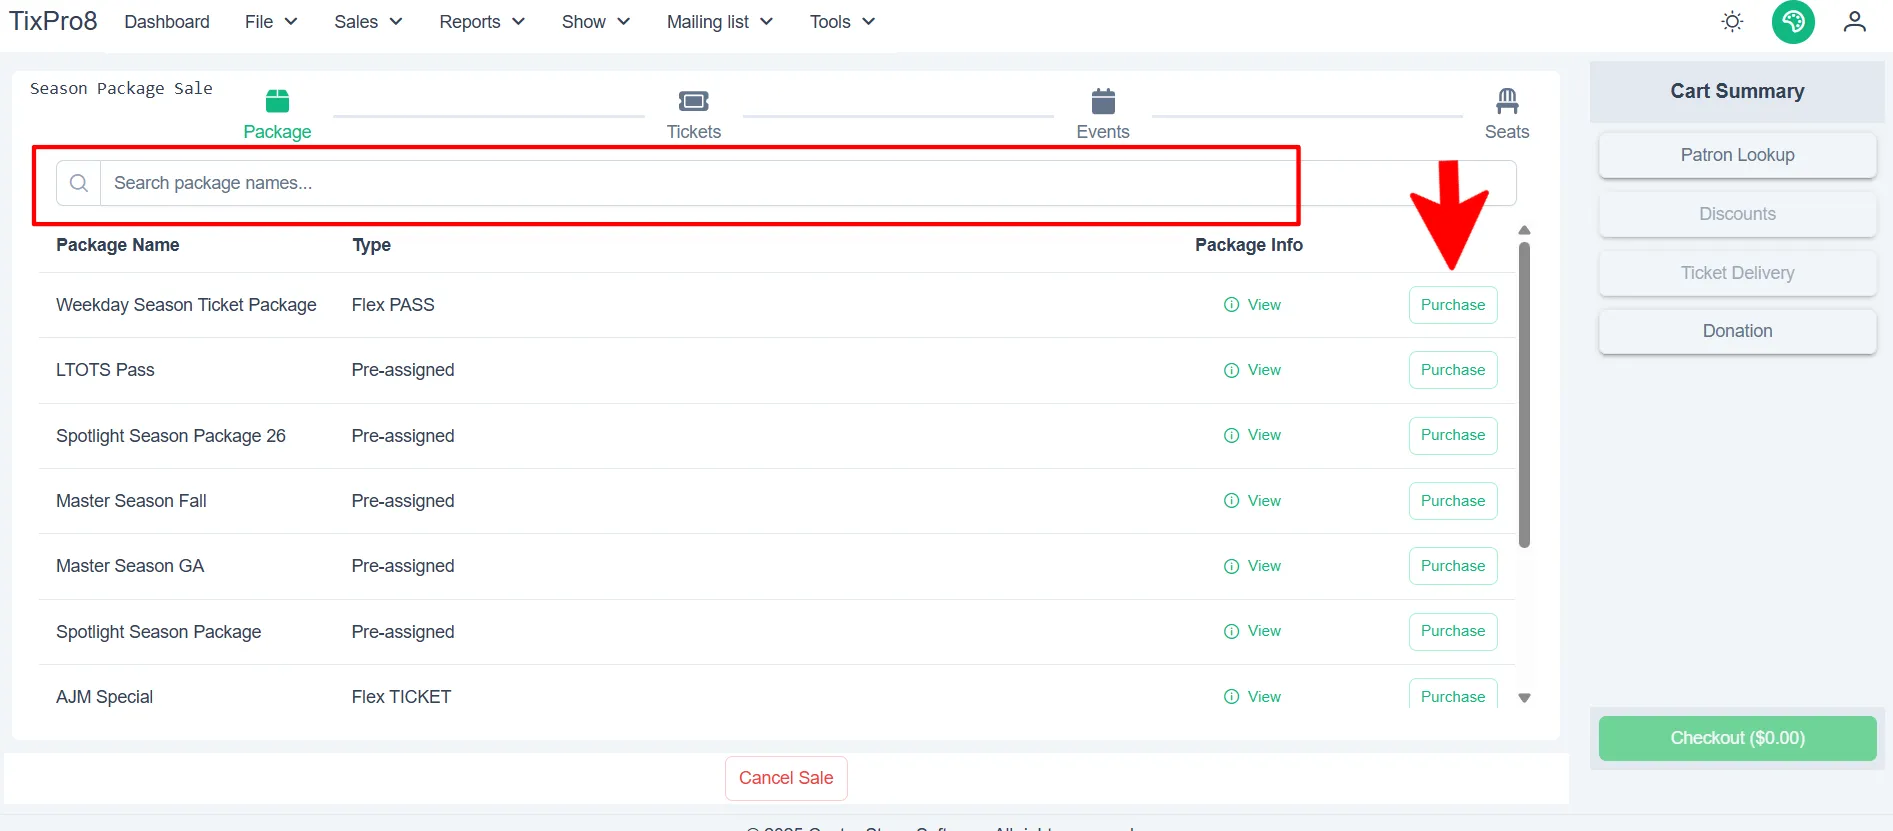Click the search magnifier icon
Image resolution: width=1893 pixels, height=831 pixels.
[x=79, y=183]
